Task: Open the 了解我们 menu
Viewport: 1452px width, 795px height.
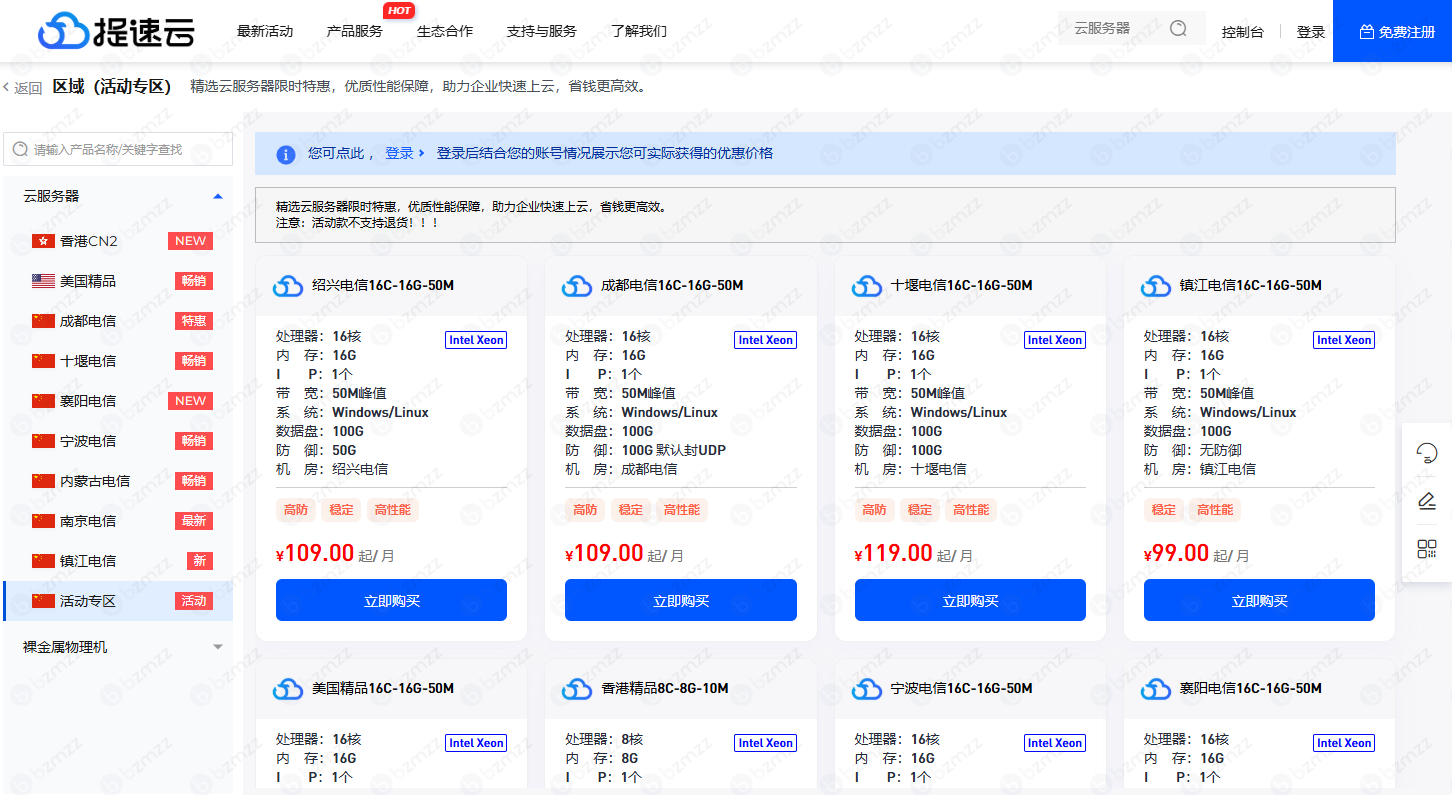Action: (639, 31)
